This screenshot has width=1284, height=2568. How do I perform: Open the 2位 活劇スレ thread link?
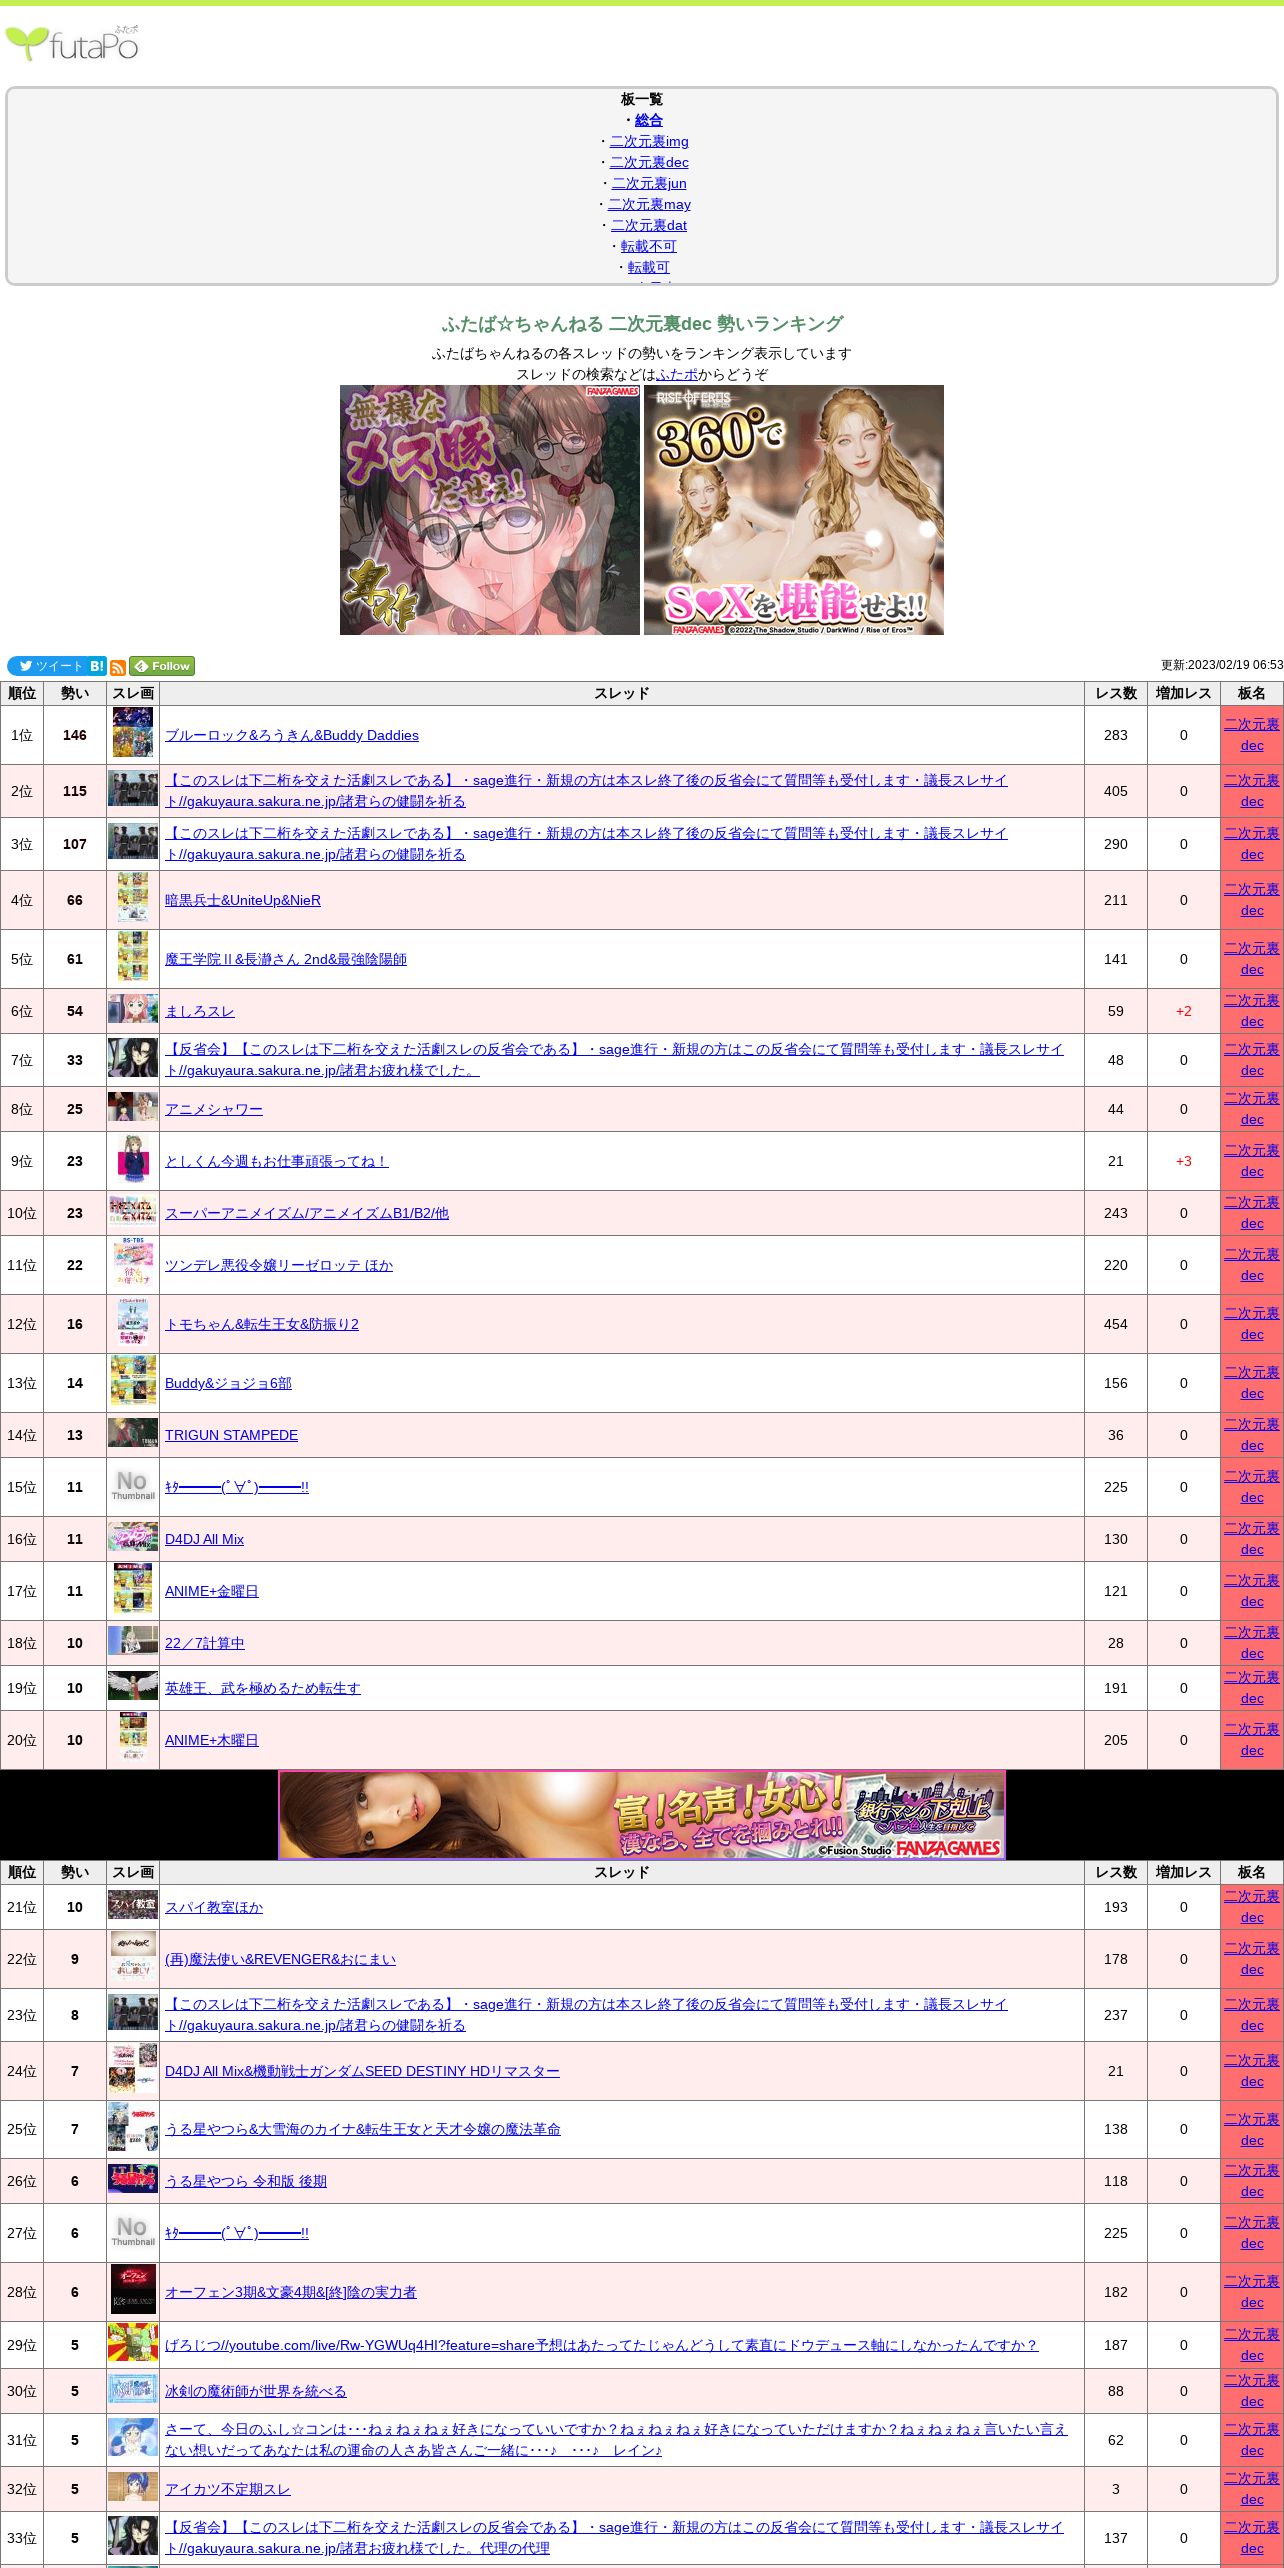point(586,790)
